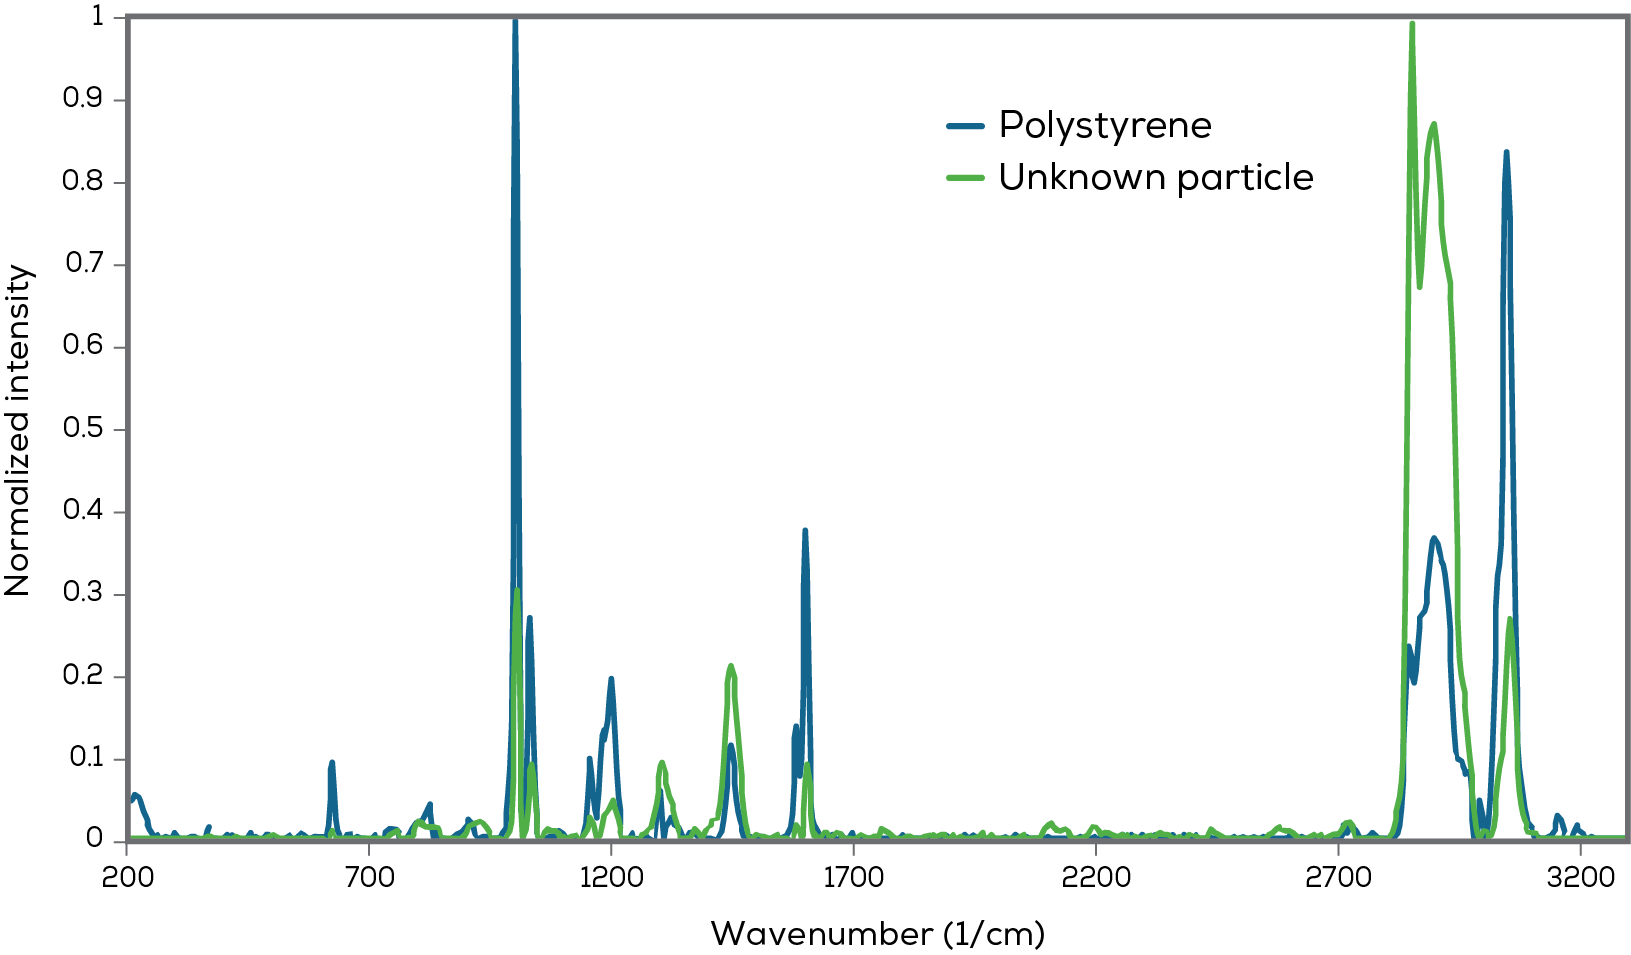Select the Wavenumber (1/cm) axis title
The width and height of the screenshot is (1631, 955).
pyautogui.click(x=878, y=934)
